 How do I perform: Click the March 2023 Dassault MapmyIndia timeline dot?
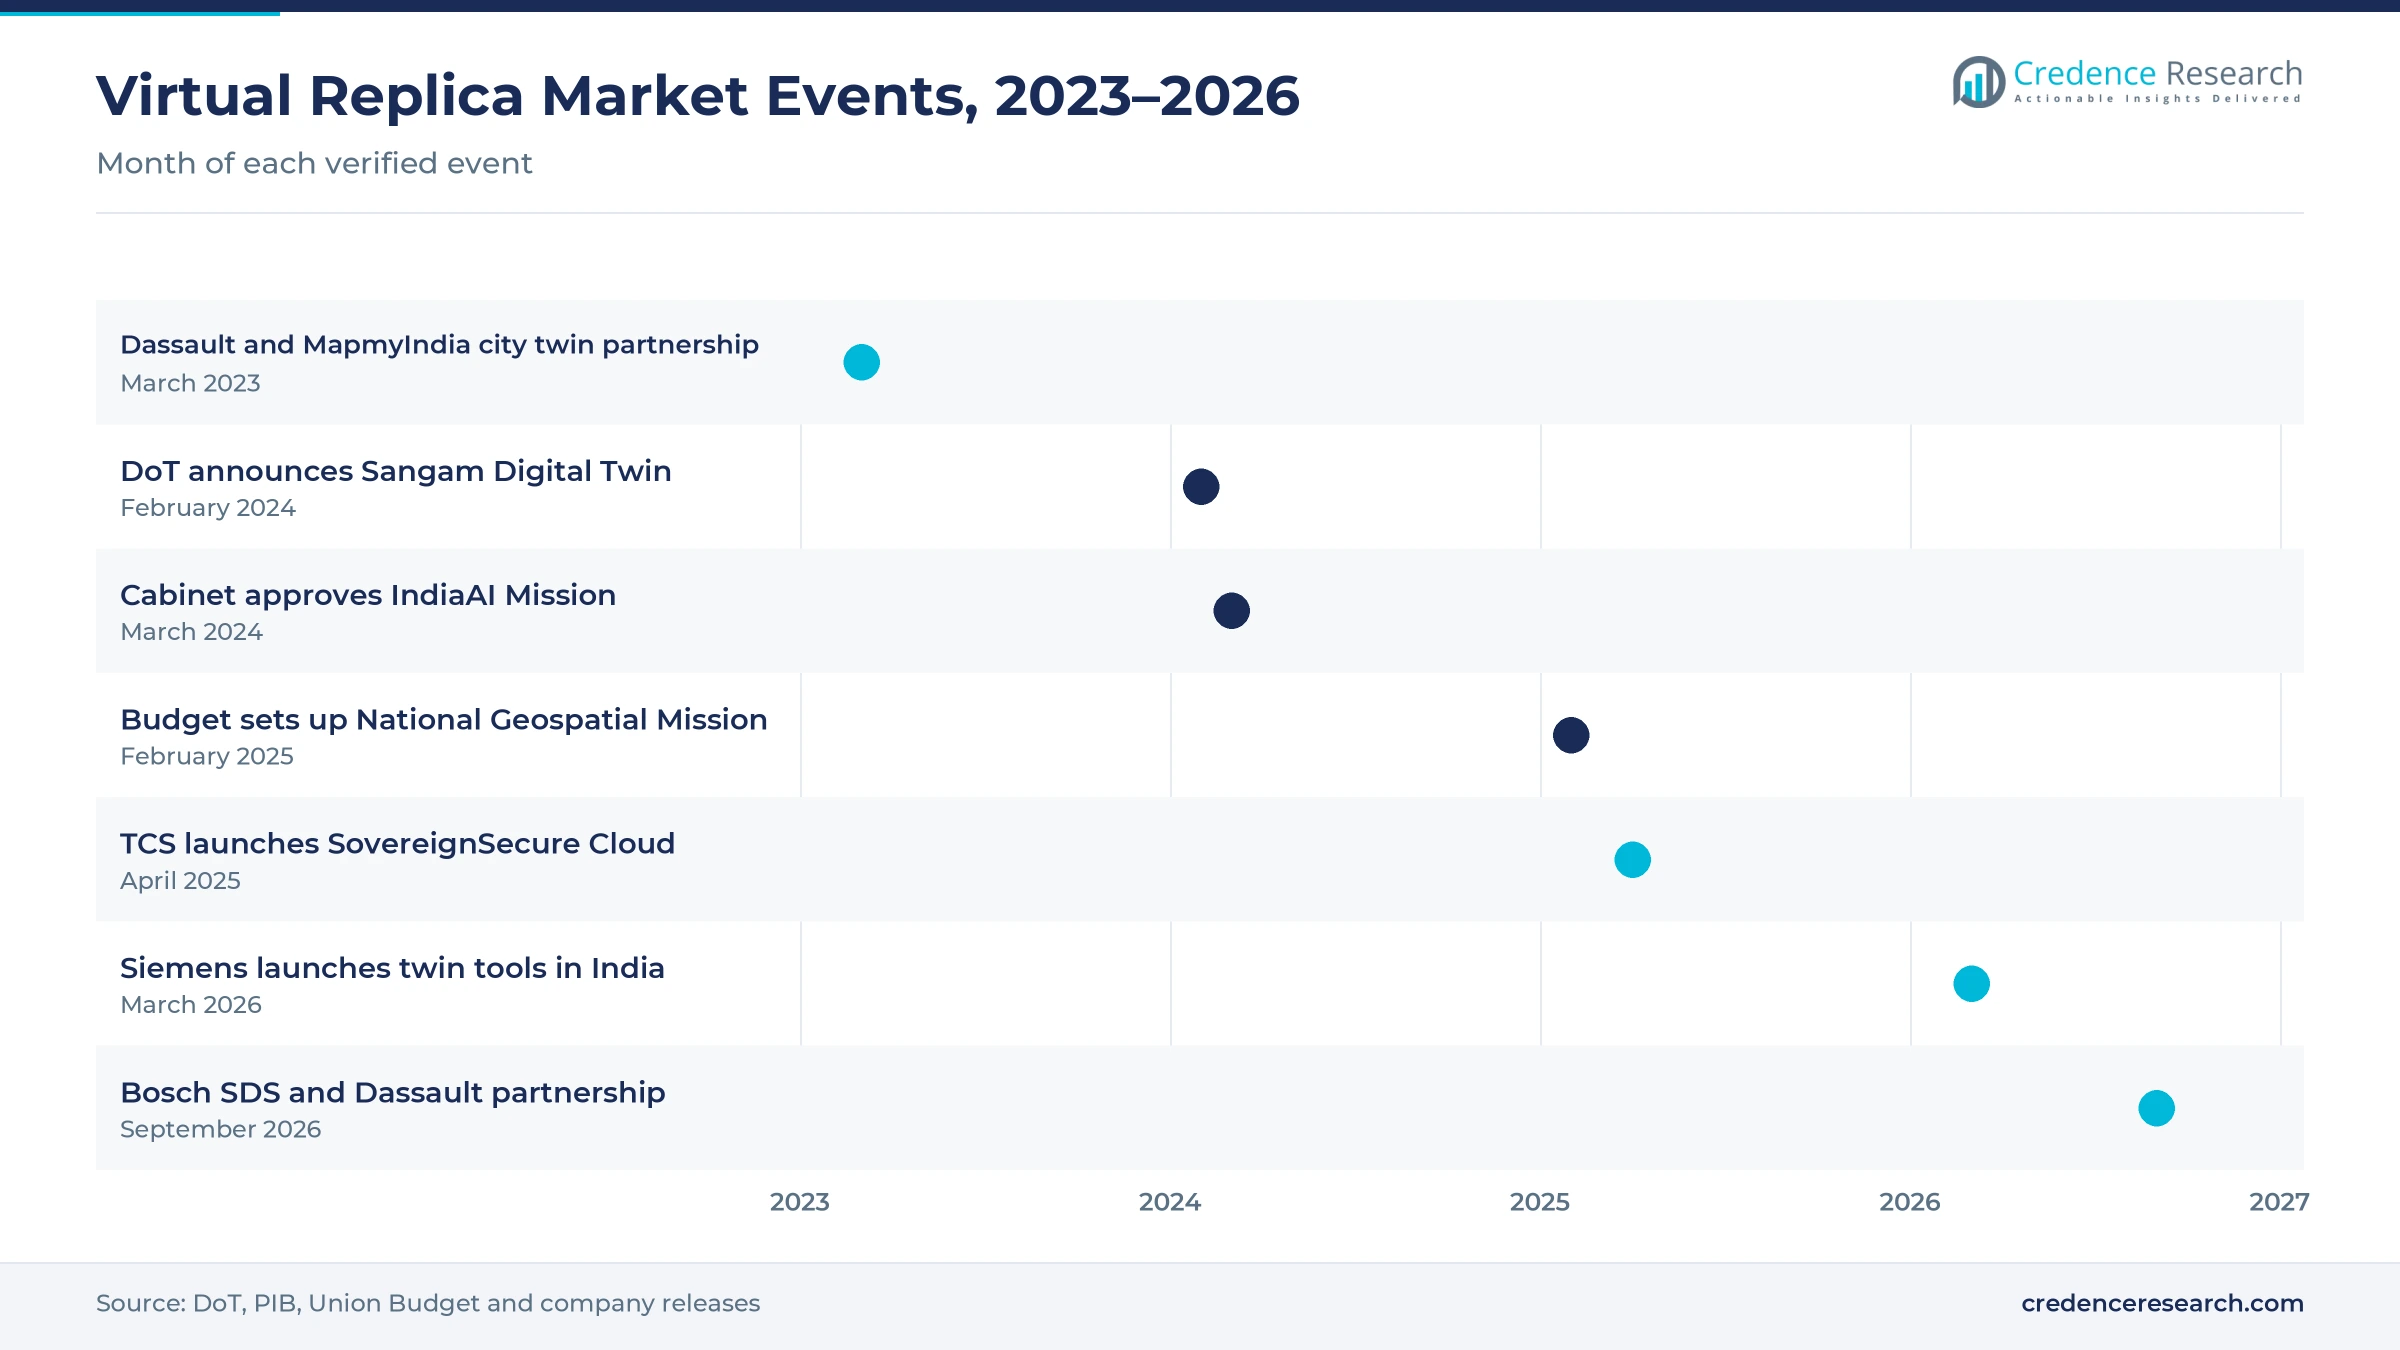pos(861,362)
